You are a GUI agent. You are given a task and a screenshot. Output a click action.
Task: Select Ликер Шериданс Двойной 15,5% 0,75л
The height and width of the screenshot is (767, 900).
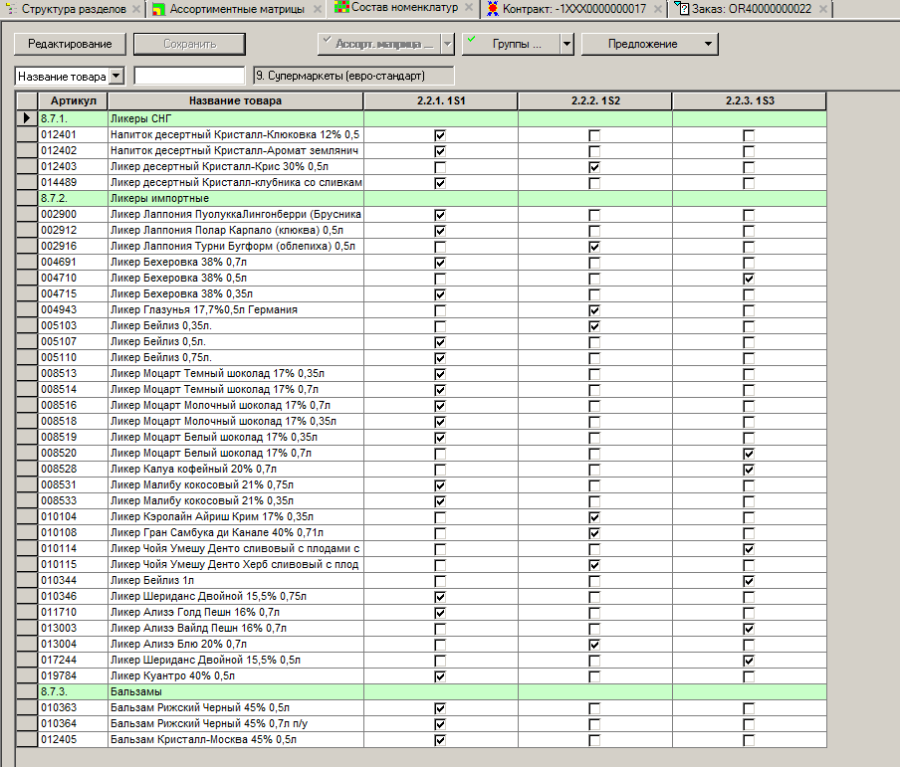(x=235, y=596)
